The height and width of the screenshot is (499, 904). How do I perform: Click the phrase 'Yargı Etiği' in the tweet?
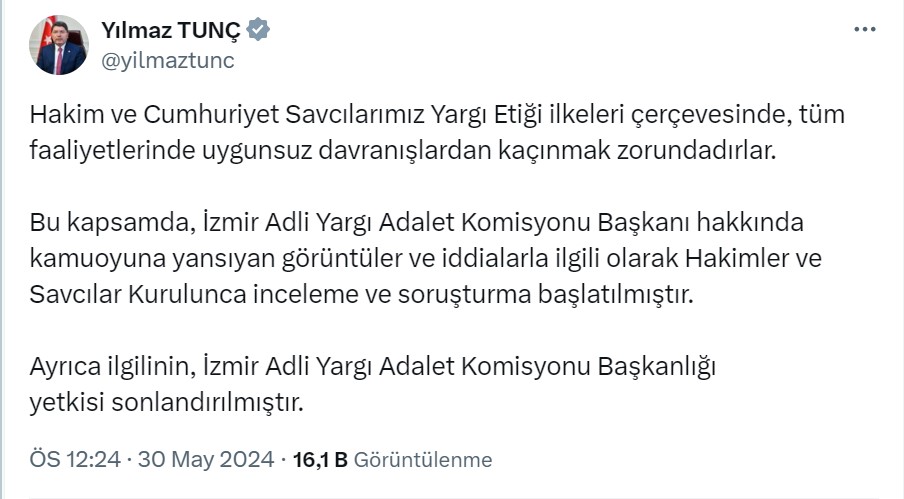[486, 114]
